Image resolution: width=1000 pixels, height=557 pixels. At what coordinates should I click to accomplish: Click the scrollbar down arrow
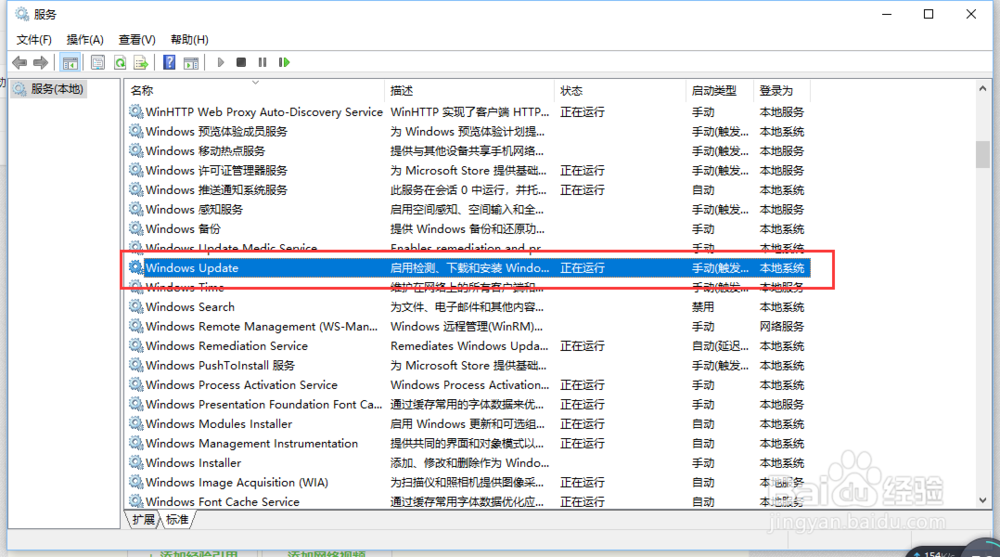click(x=983, y=501)
